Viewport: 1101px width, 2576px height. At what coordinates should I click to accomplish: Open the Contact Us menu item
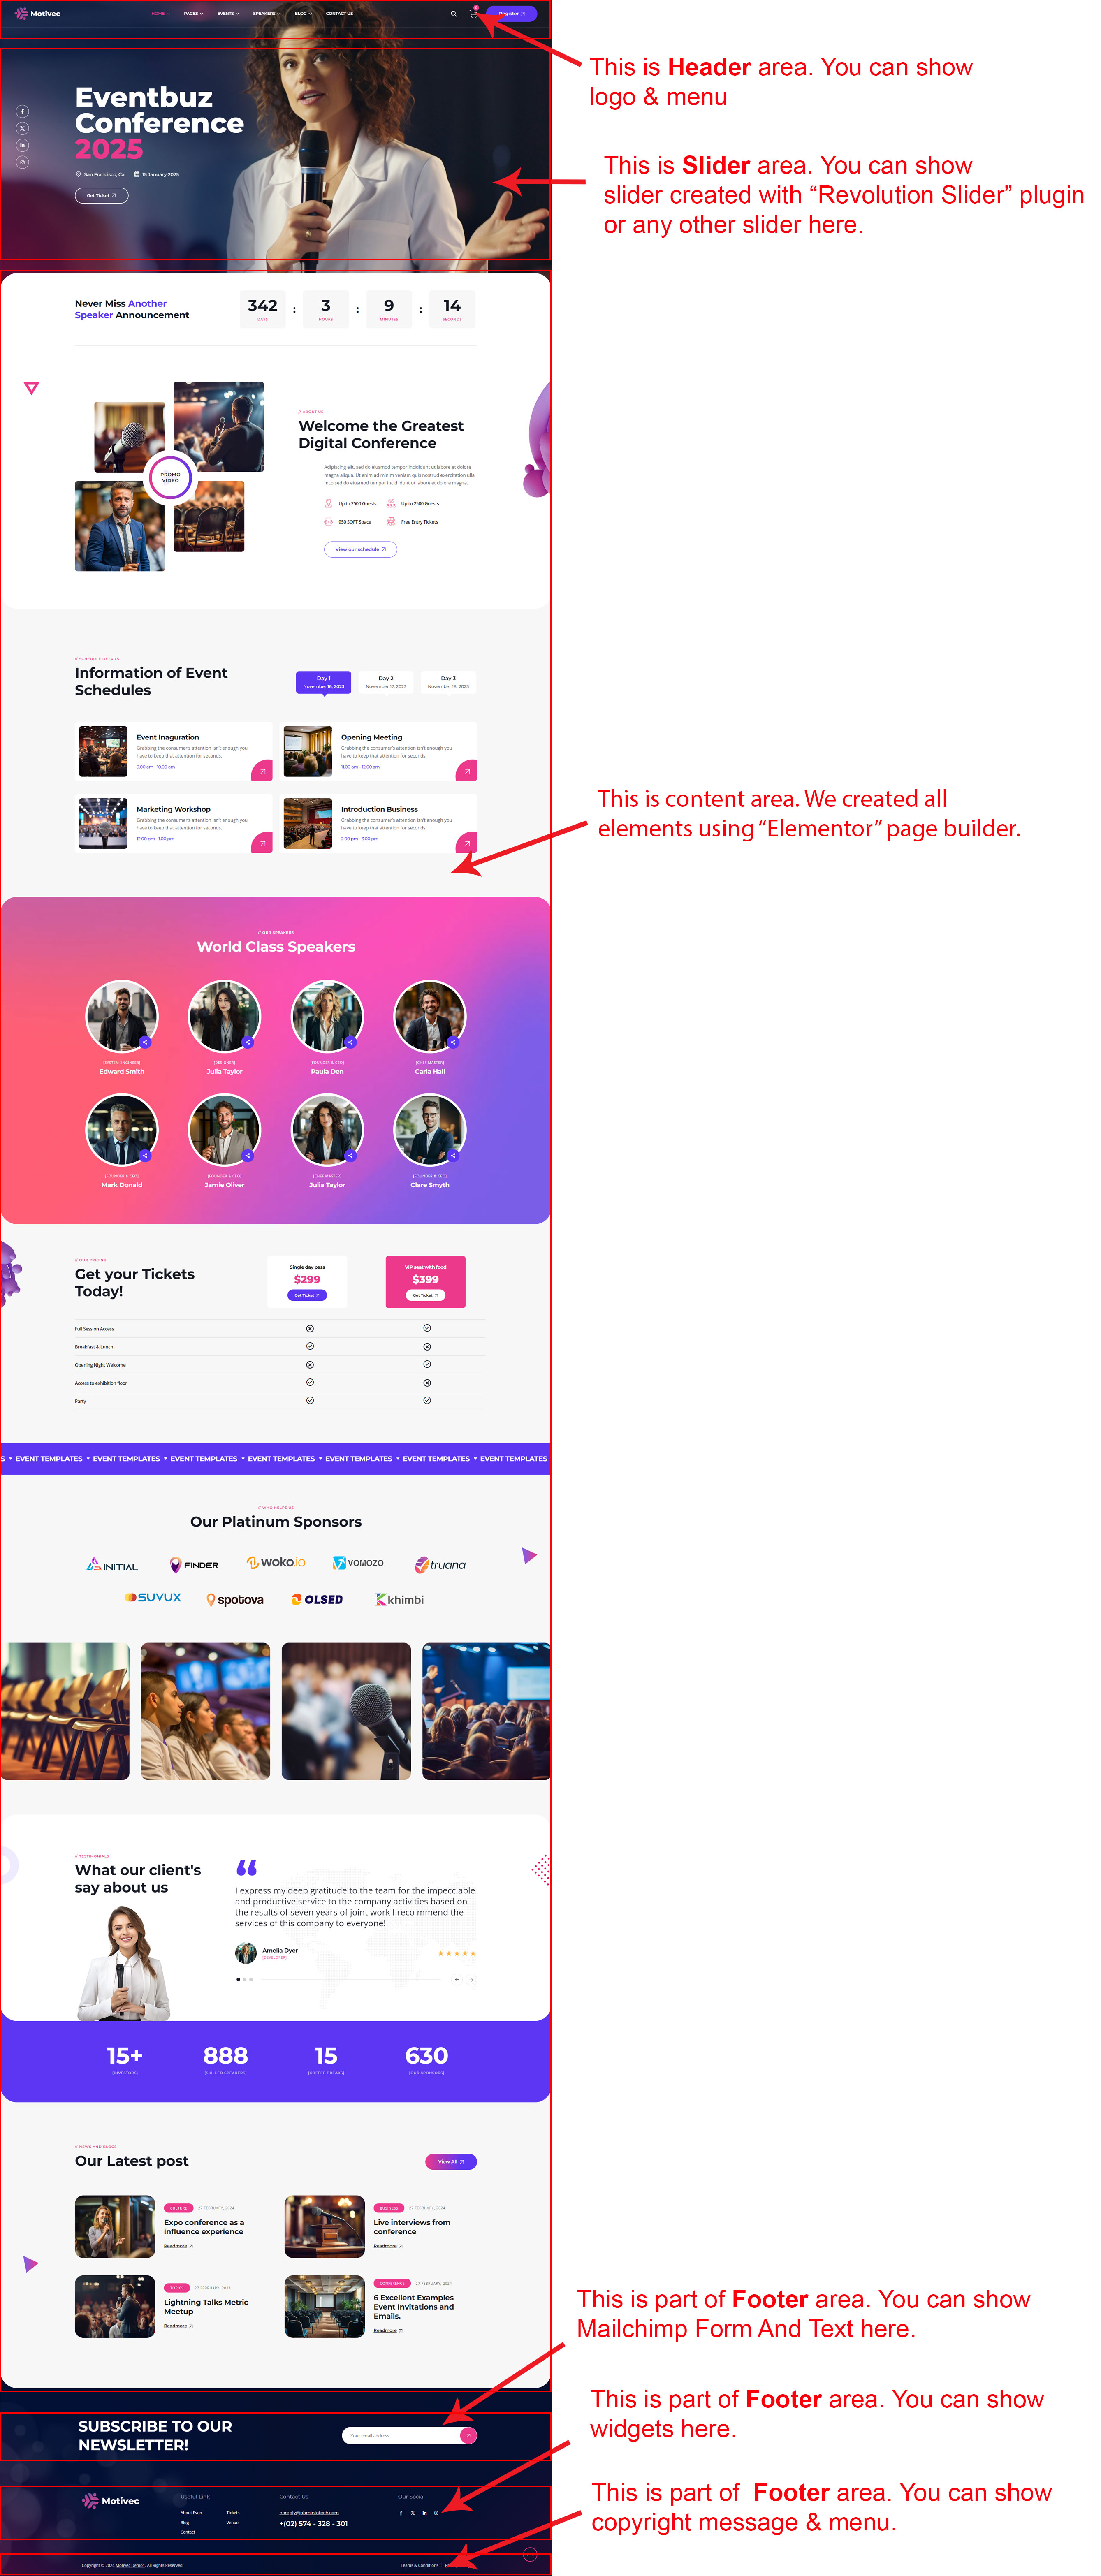point(339,14)
